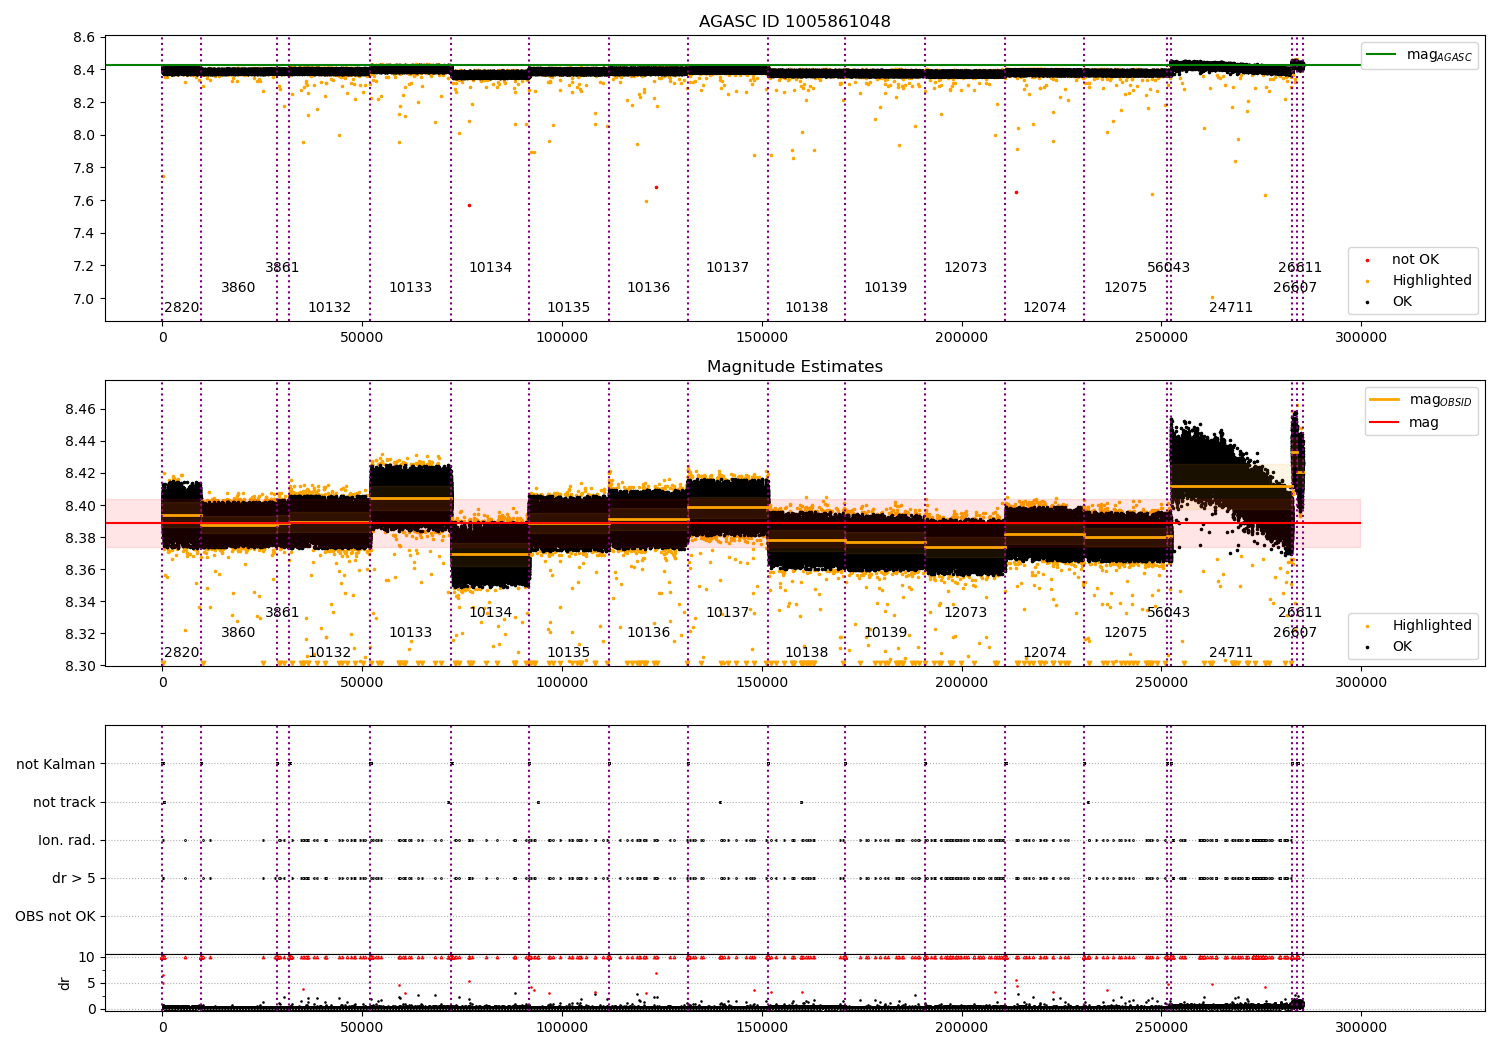1500x1050 pixels.
Task: Select 'OK' entry in top plot legend
Action: pyautogui.click(x=1390, y=302)
